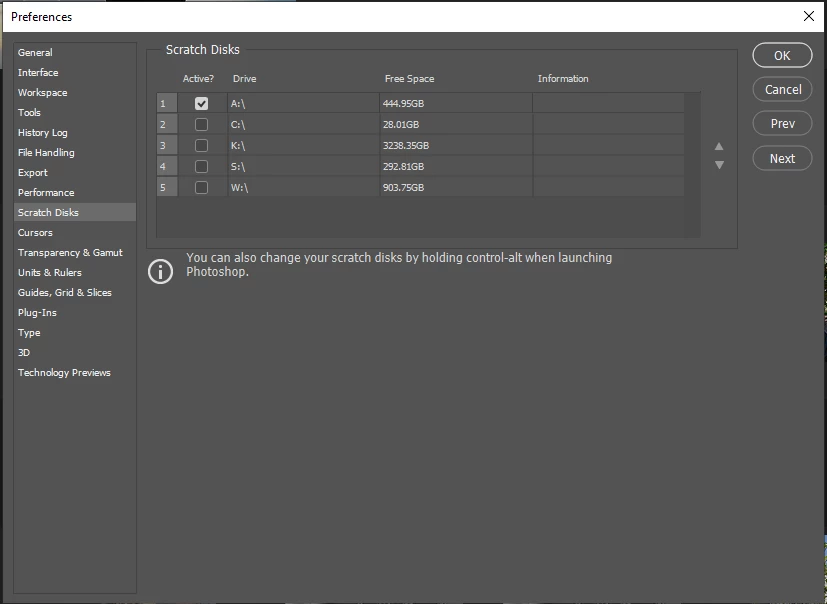Select Scratch Disks in the sidebar
This screenshot has height=604, width=827.
pos(75,213)
